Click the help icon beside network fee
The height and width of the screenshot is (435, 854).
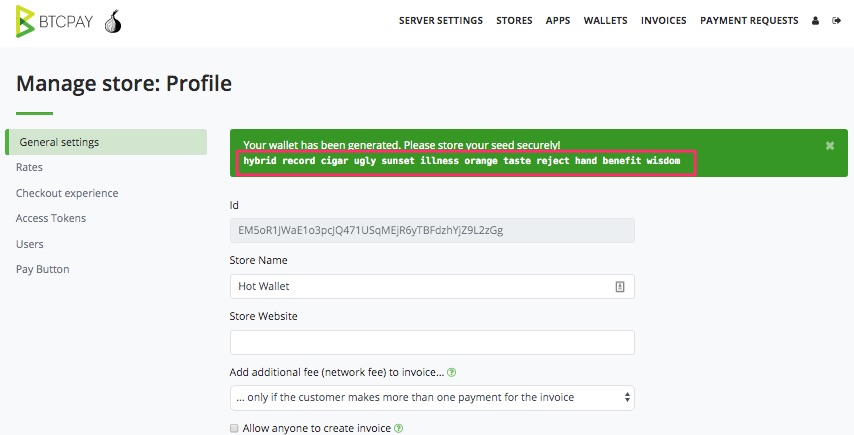[452, 372]
